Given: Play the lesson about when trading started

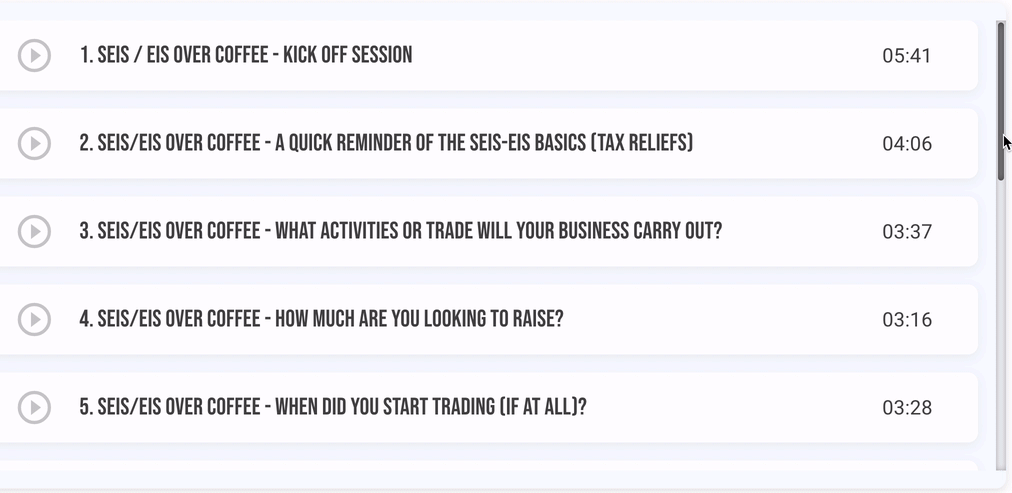Looking at the screenshot, I should [34, 407].
